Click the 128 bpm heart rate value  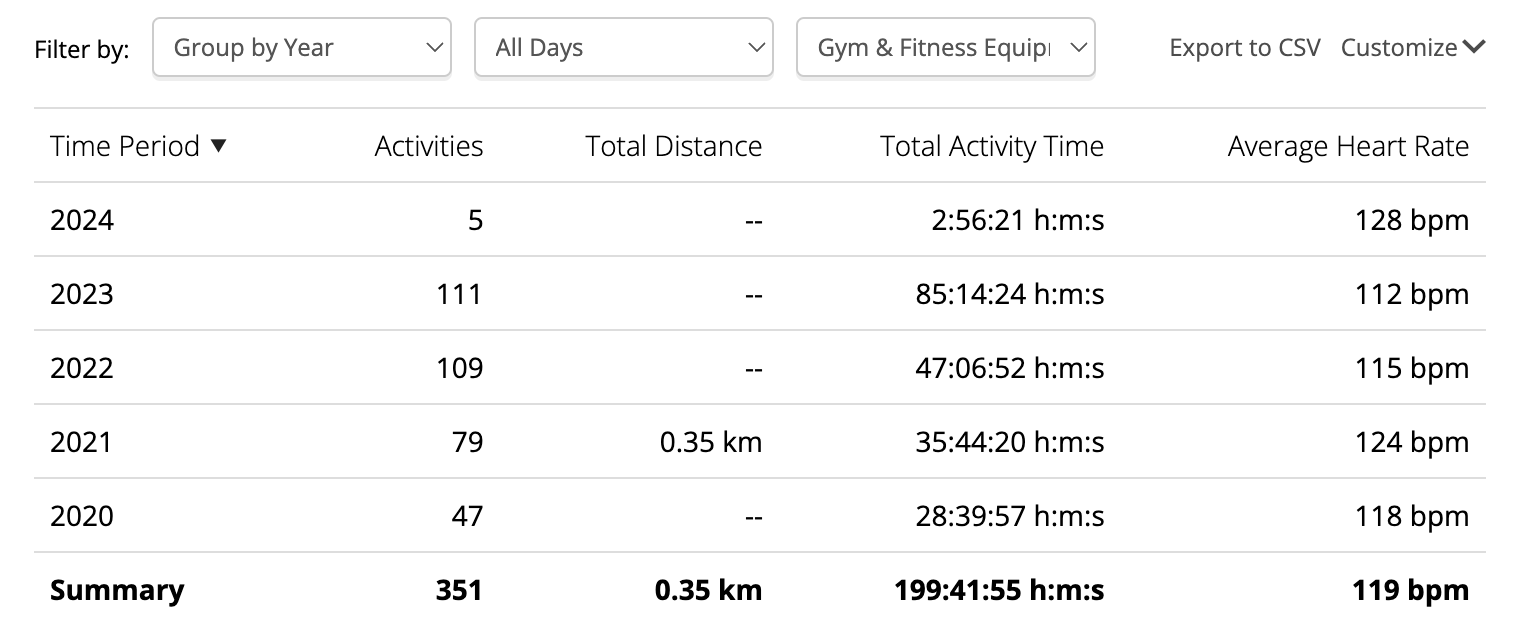tap(1412, 220)
